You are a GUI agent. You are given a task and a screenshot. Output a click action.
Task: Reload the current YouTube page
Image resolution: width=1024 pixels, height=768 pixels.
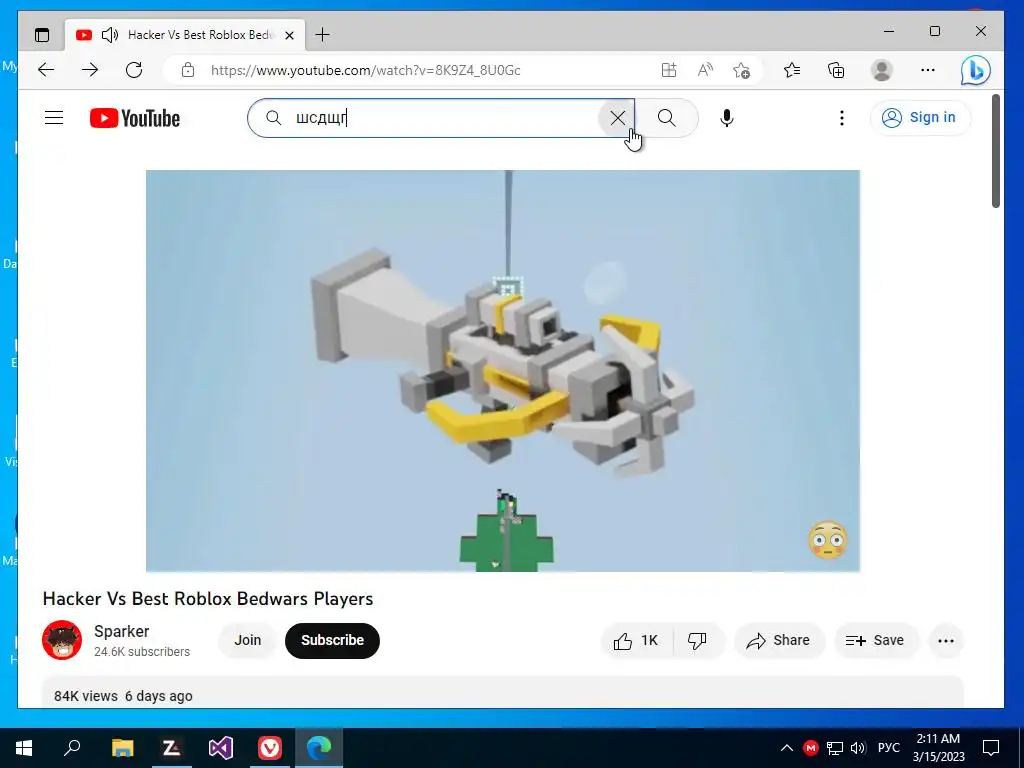(134, 70)
